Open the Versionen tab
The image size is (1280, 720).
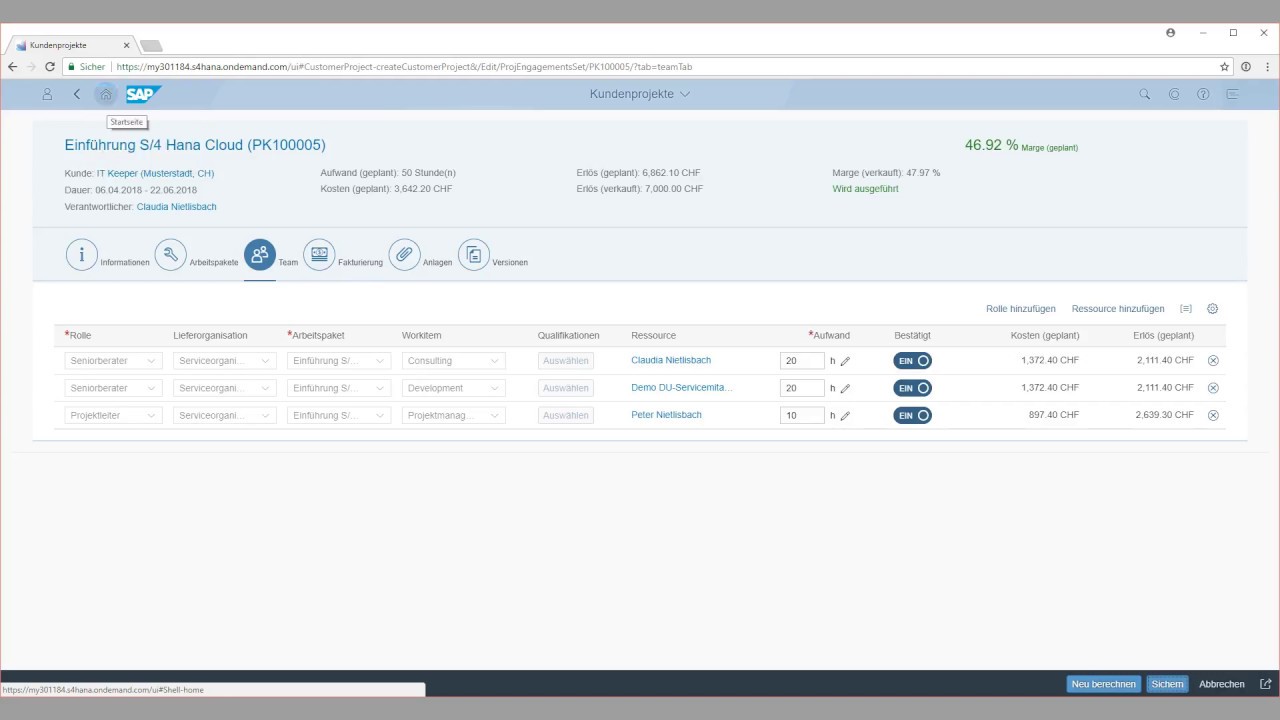tap(474, 255)
